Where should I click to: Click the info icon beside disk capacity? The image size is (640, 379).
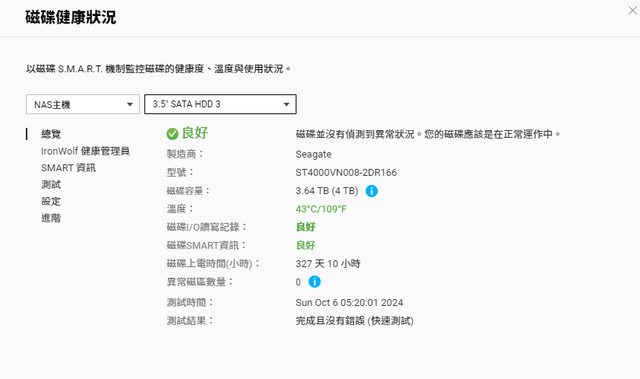pos(371,191)
